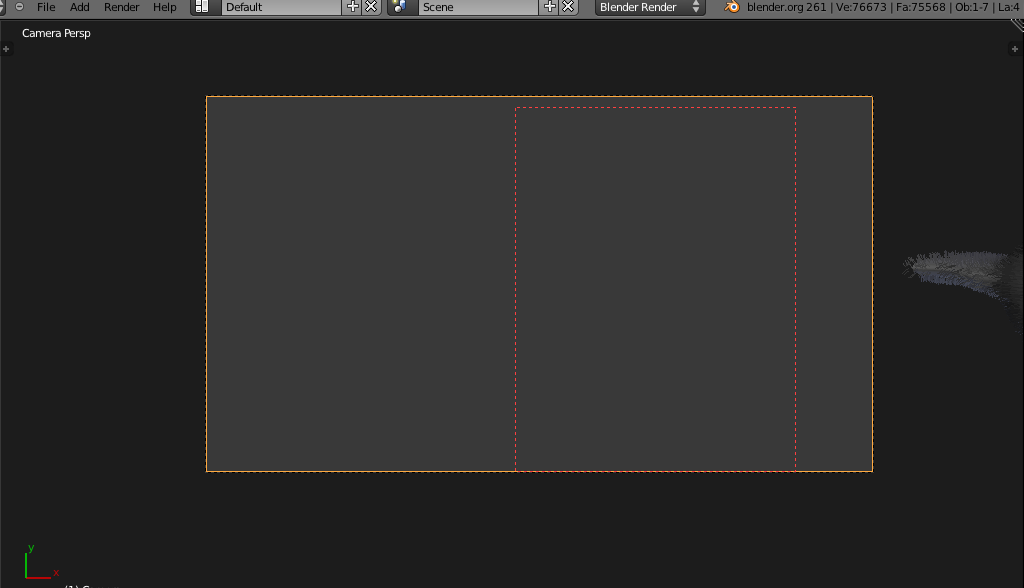Click the blender.org 261 version text
This screenshot has height=588, width=1024.
(786, 7)
